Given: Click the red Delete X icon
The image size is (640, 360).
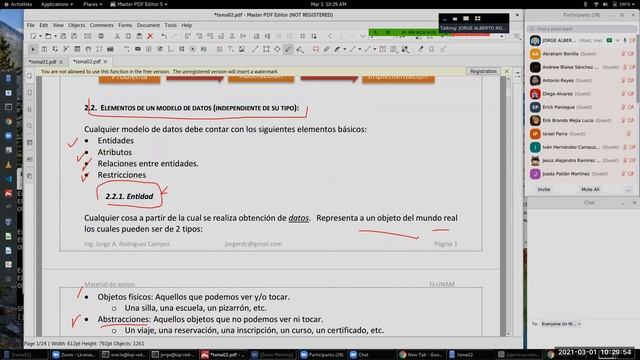Looking at the screenshot, I should (x=150, y=36).
